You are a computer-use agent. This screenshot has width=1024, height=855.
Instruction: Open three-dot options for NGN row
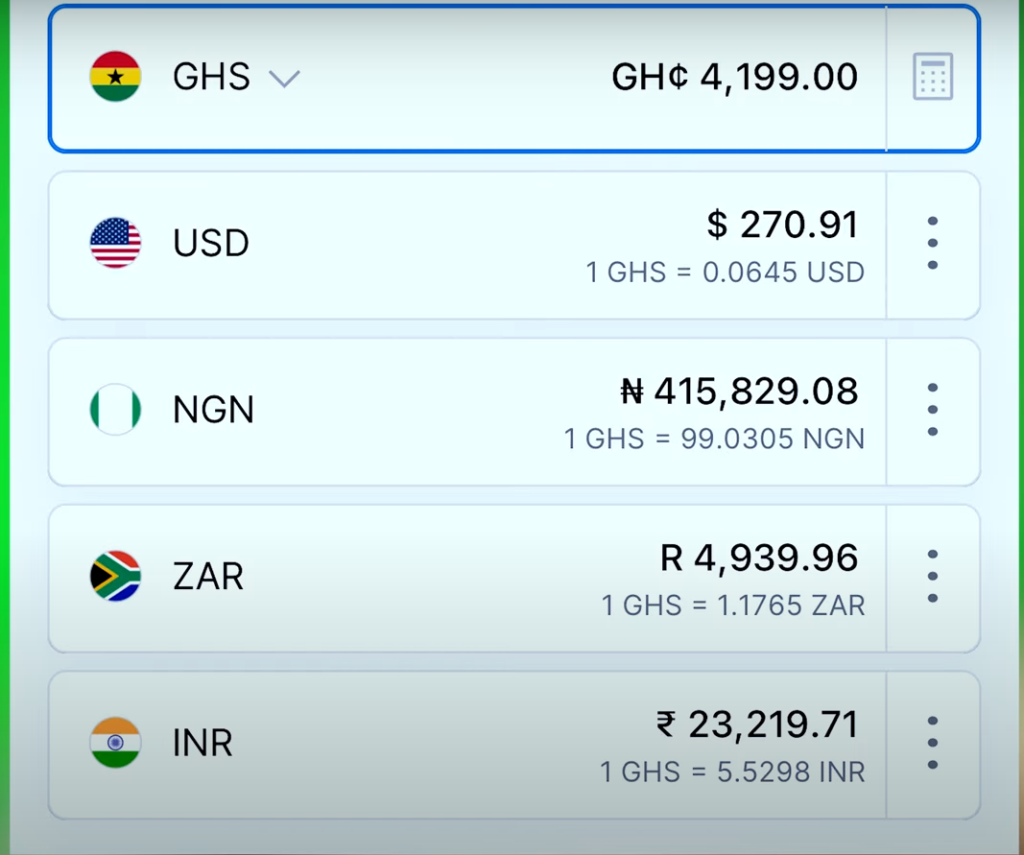coord(933,410)
